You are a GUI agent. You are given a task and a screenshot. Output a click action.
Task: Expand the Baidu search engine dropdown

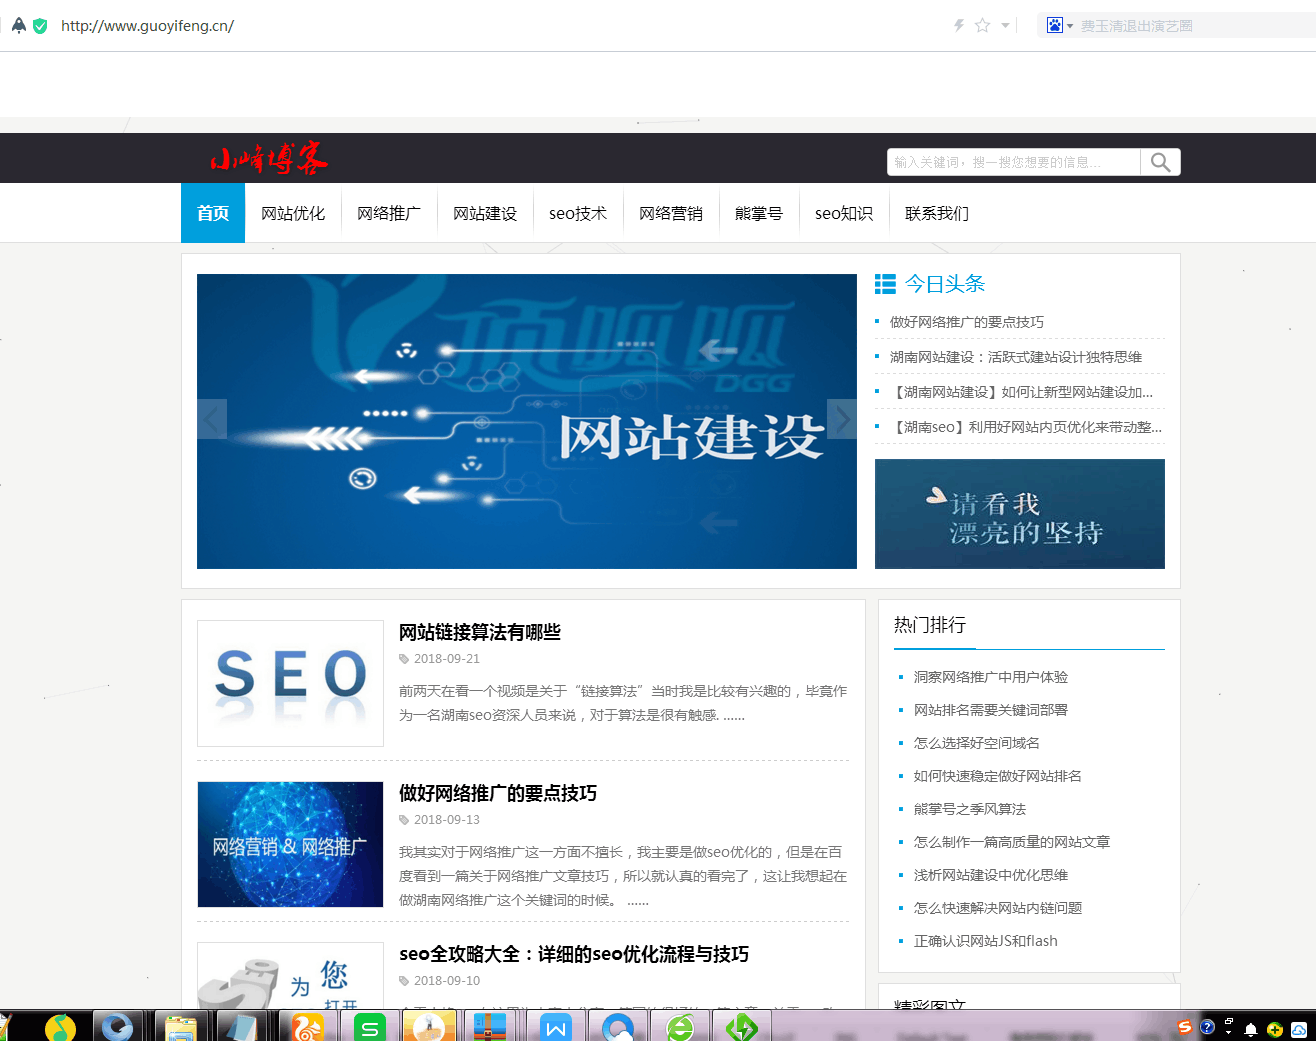tap(1070, 26)
